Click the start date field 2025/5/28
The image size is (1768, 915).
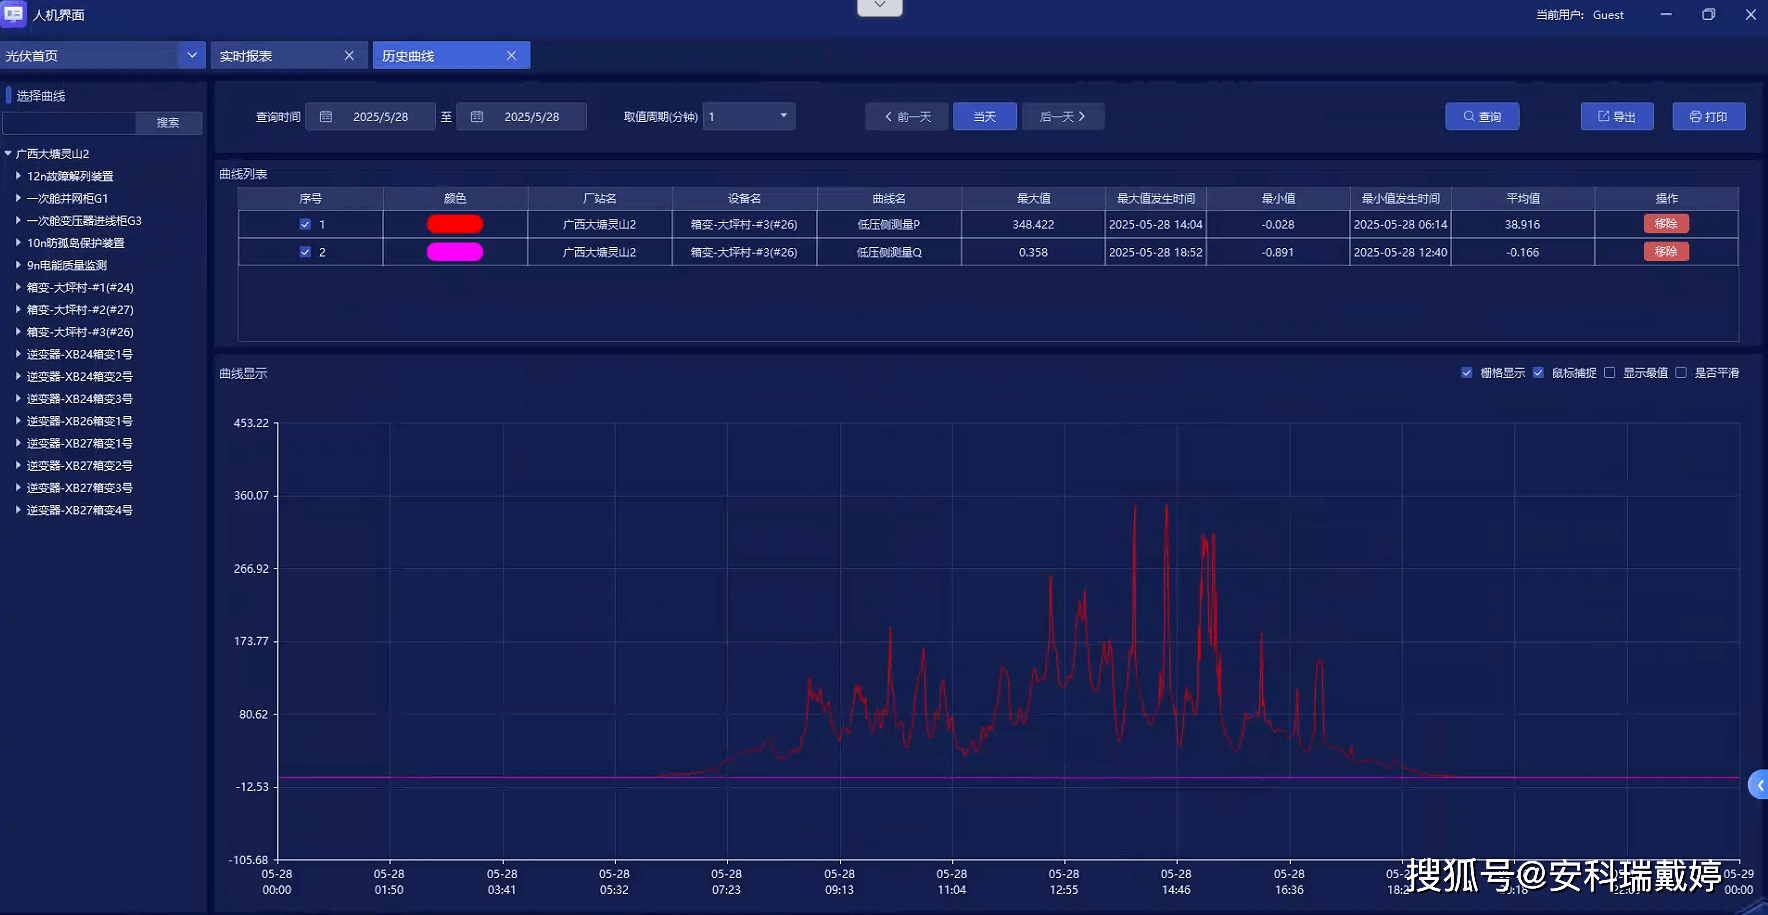371,117
